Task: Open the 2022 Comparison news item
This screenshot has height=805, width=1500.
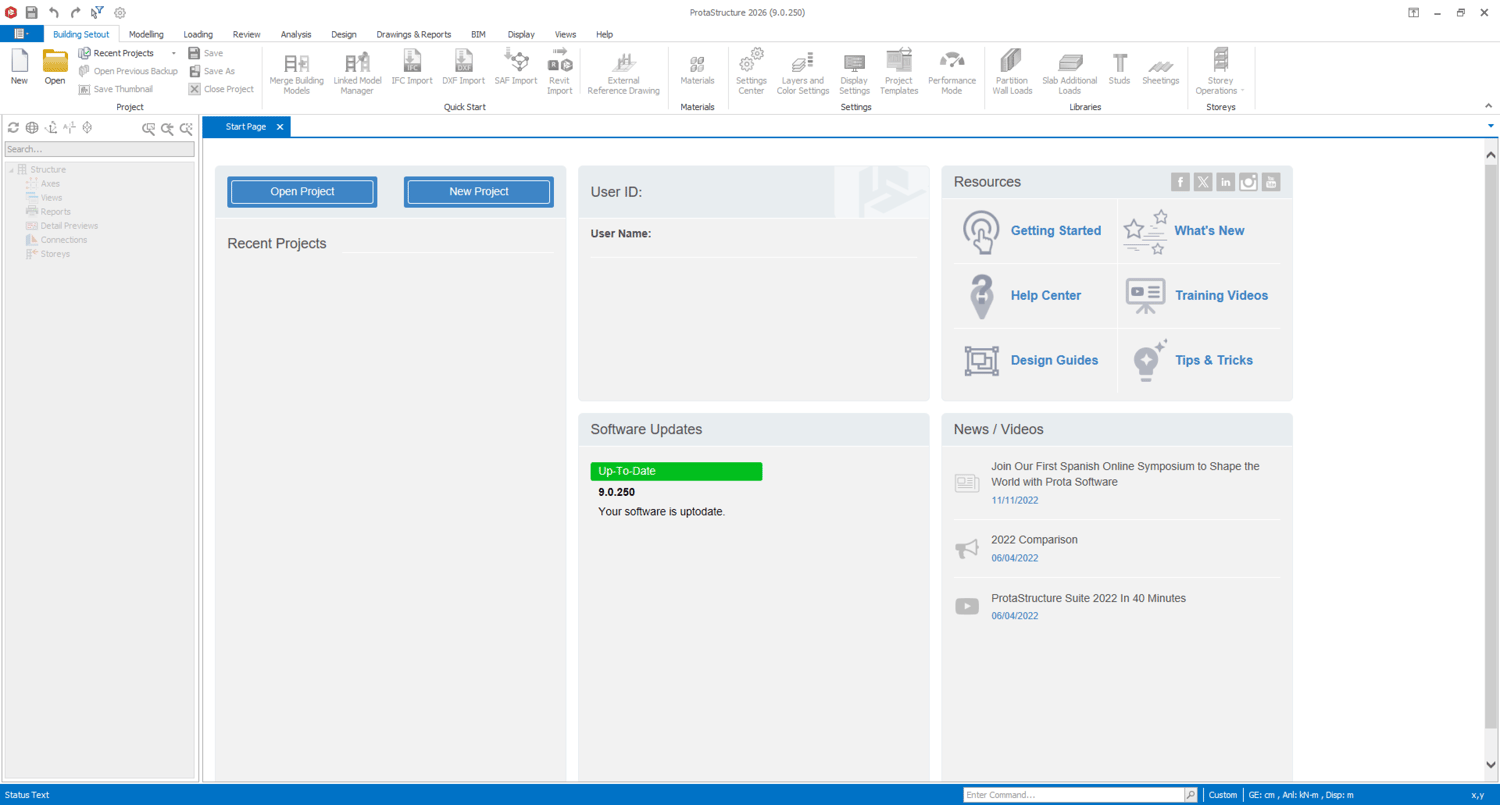Action: pyautogui.click(x=1034, y=540)
